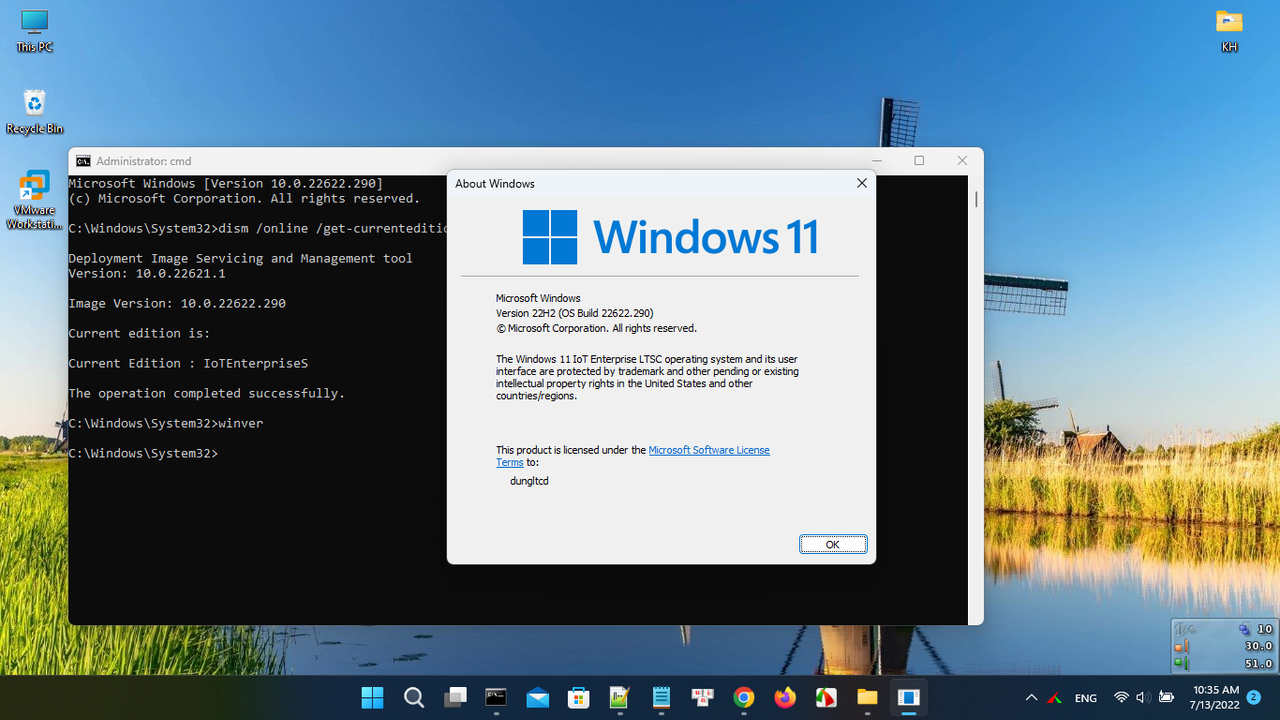Open Wi-Fi network settings in tray
The image size is (1280, 720).
point(1121,698)
